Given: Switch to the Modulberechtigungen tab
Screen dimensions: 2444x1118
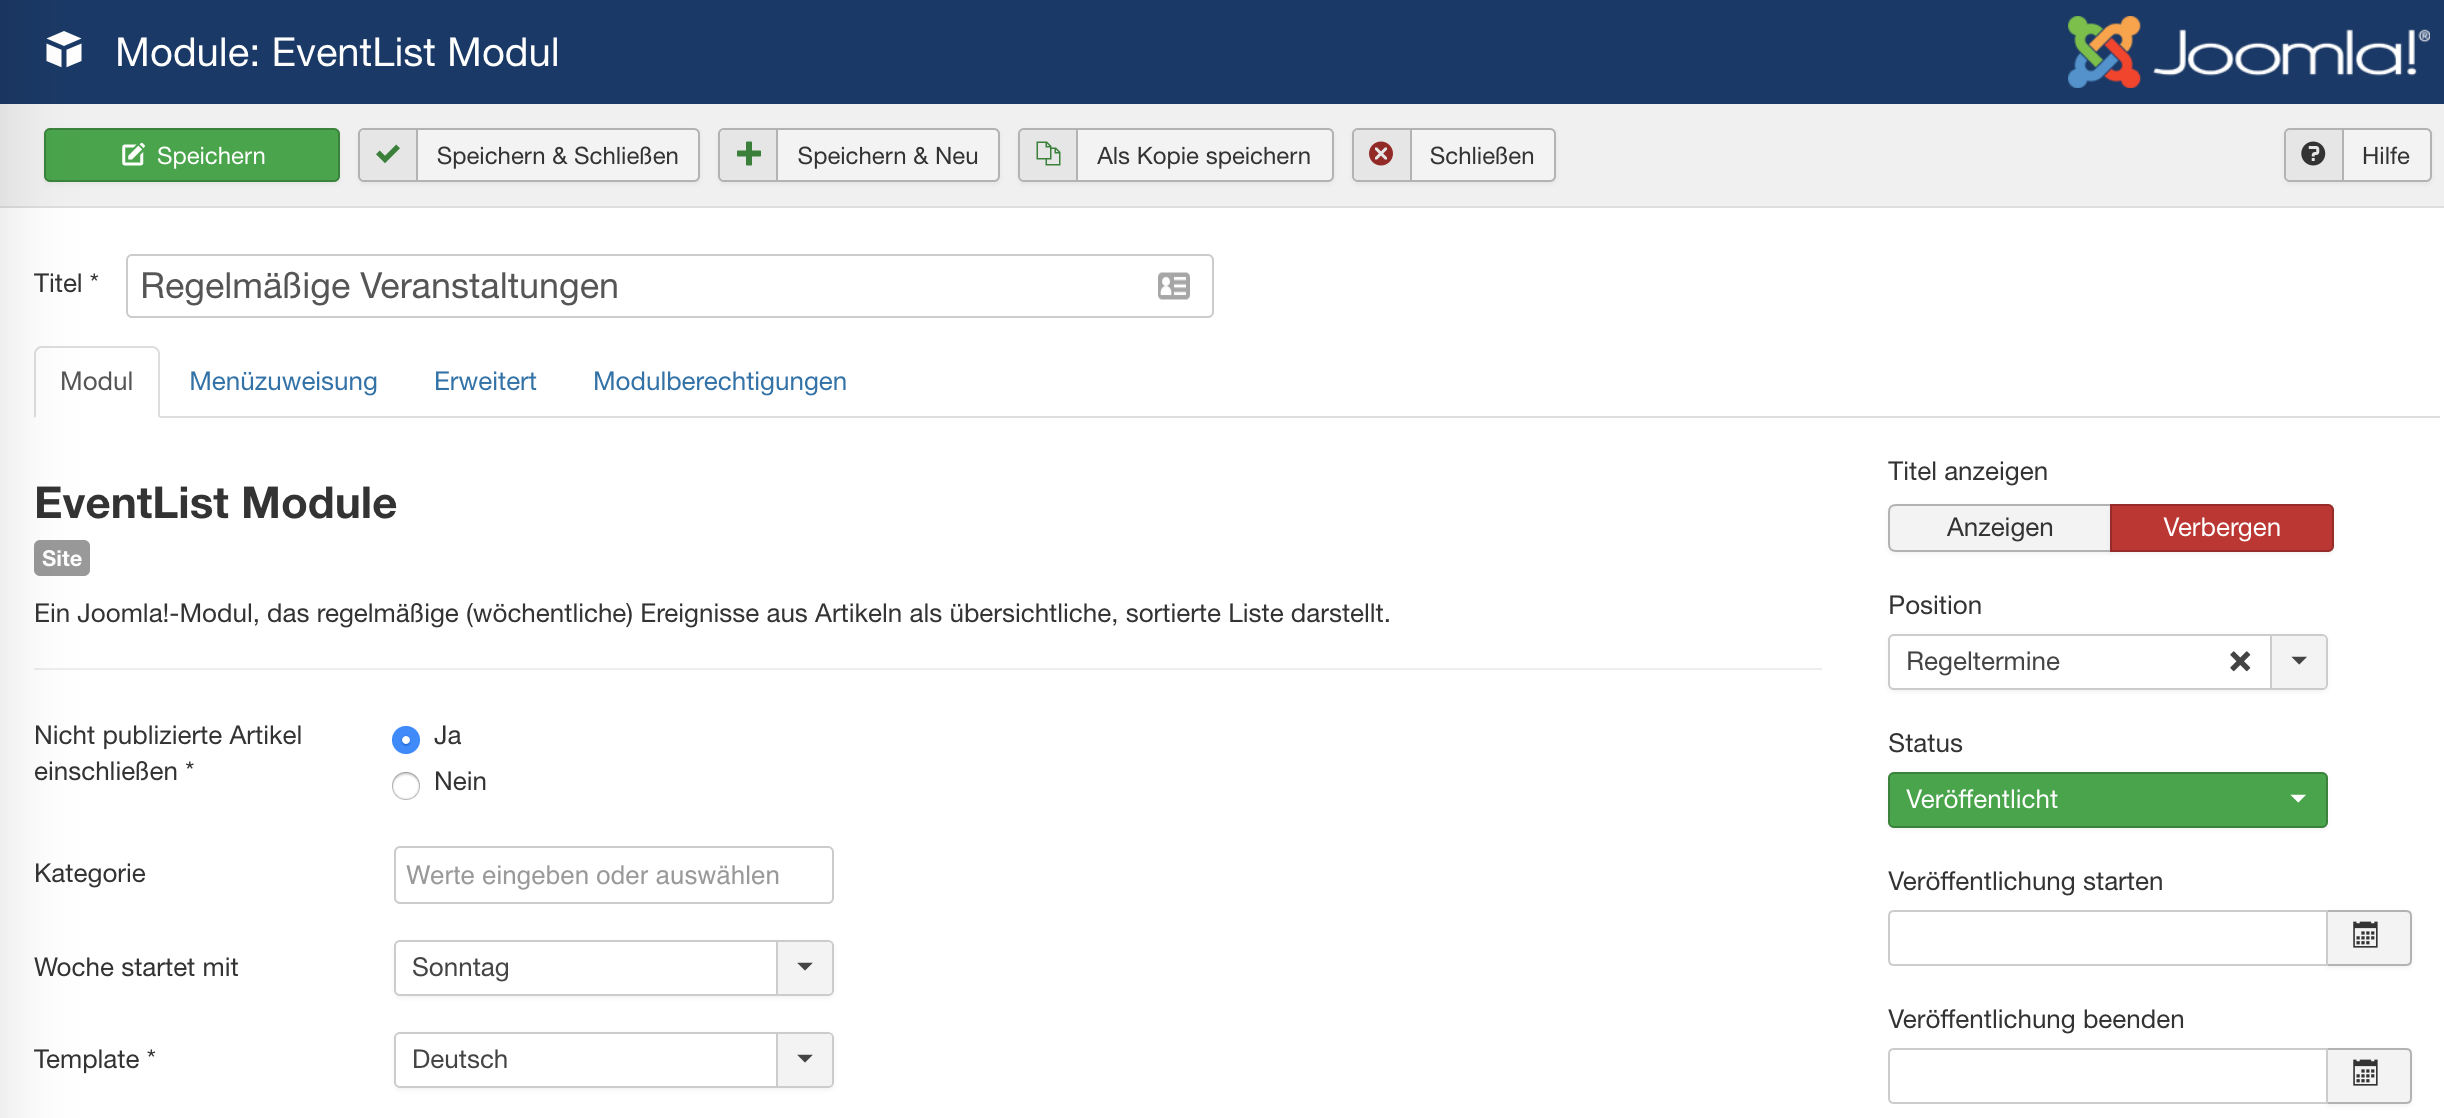Looking at the screenshot, I should coord(720,381).
